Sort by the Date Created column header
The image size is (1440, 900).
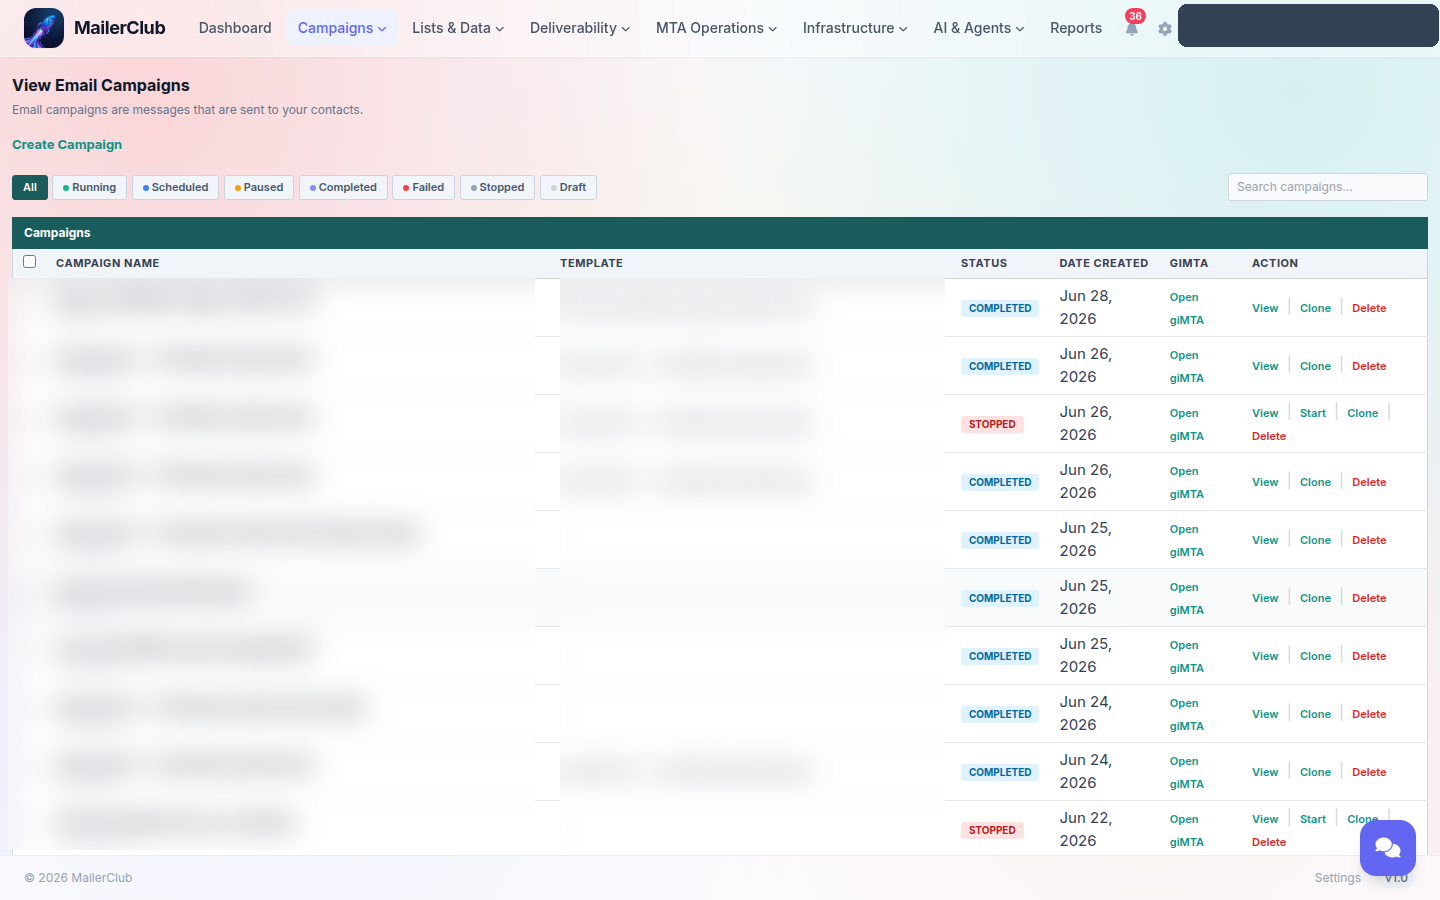1104,263
